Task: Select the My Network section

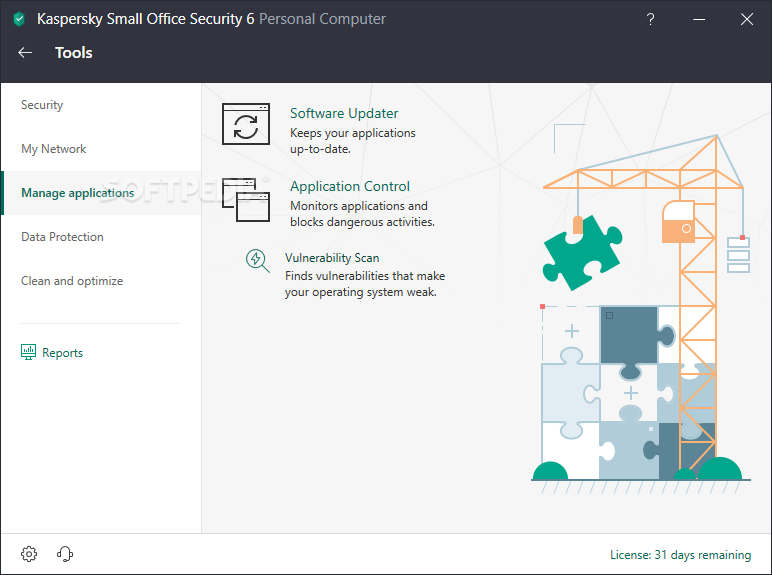Action: pyautogui.click(x=101, y=149)
